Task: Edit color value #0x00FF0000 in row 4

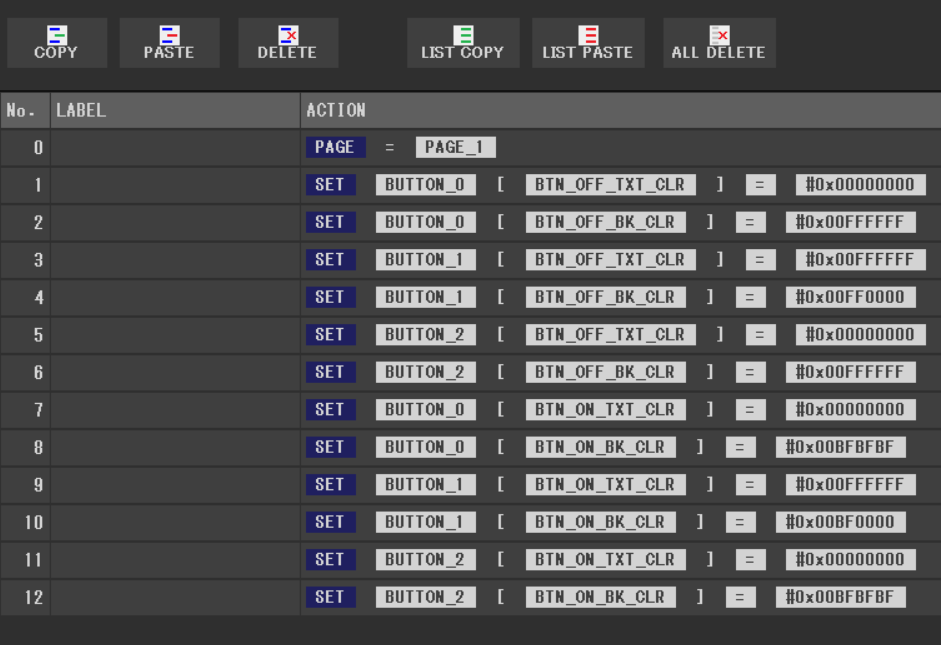Action: pos(850,297)
